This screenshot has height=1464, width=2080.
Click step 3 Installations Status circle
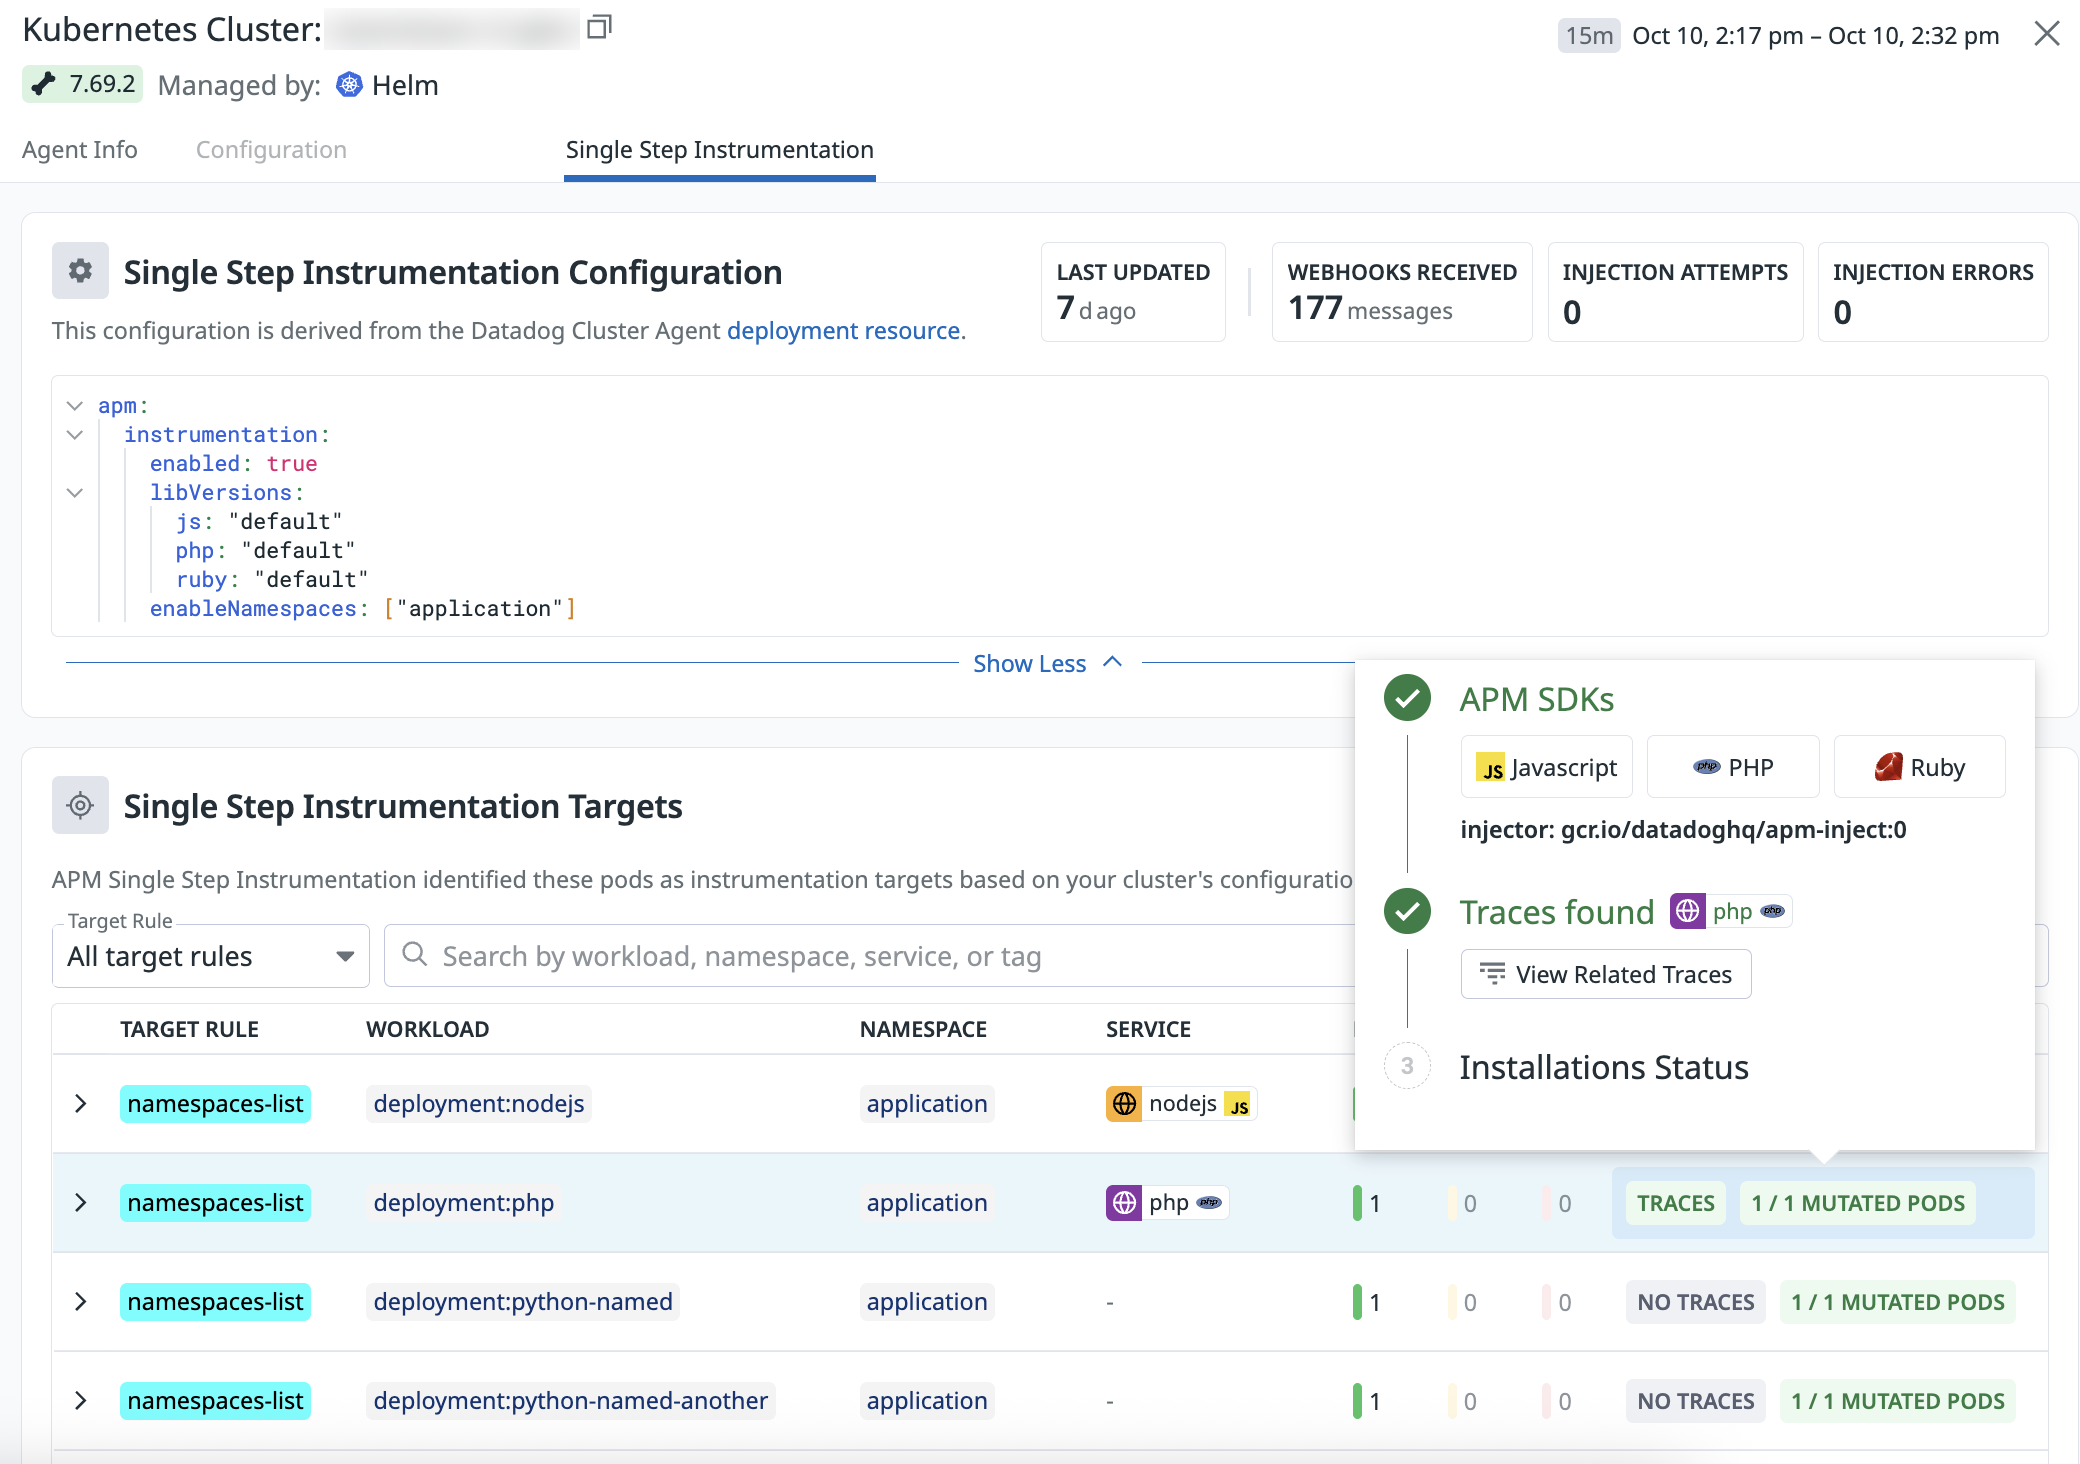[1407, 1066]
